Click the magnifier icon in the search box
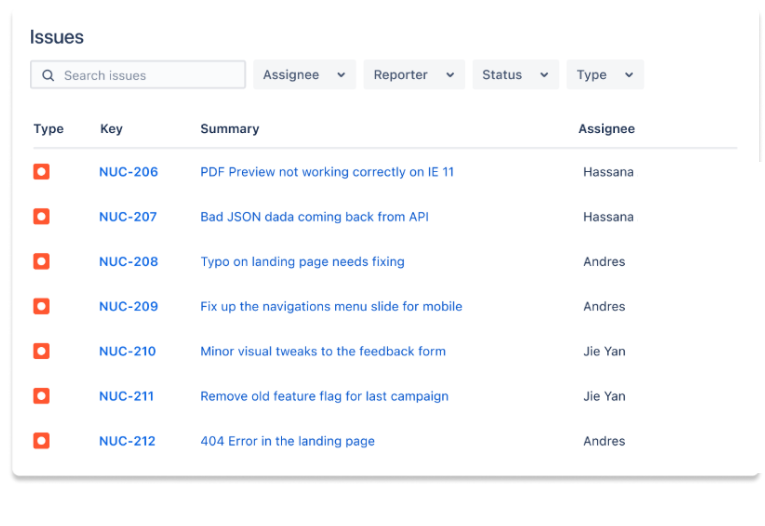Screen dimensions: 765x526 [x=48, y=75]
